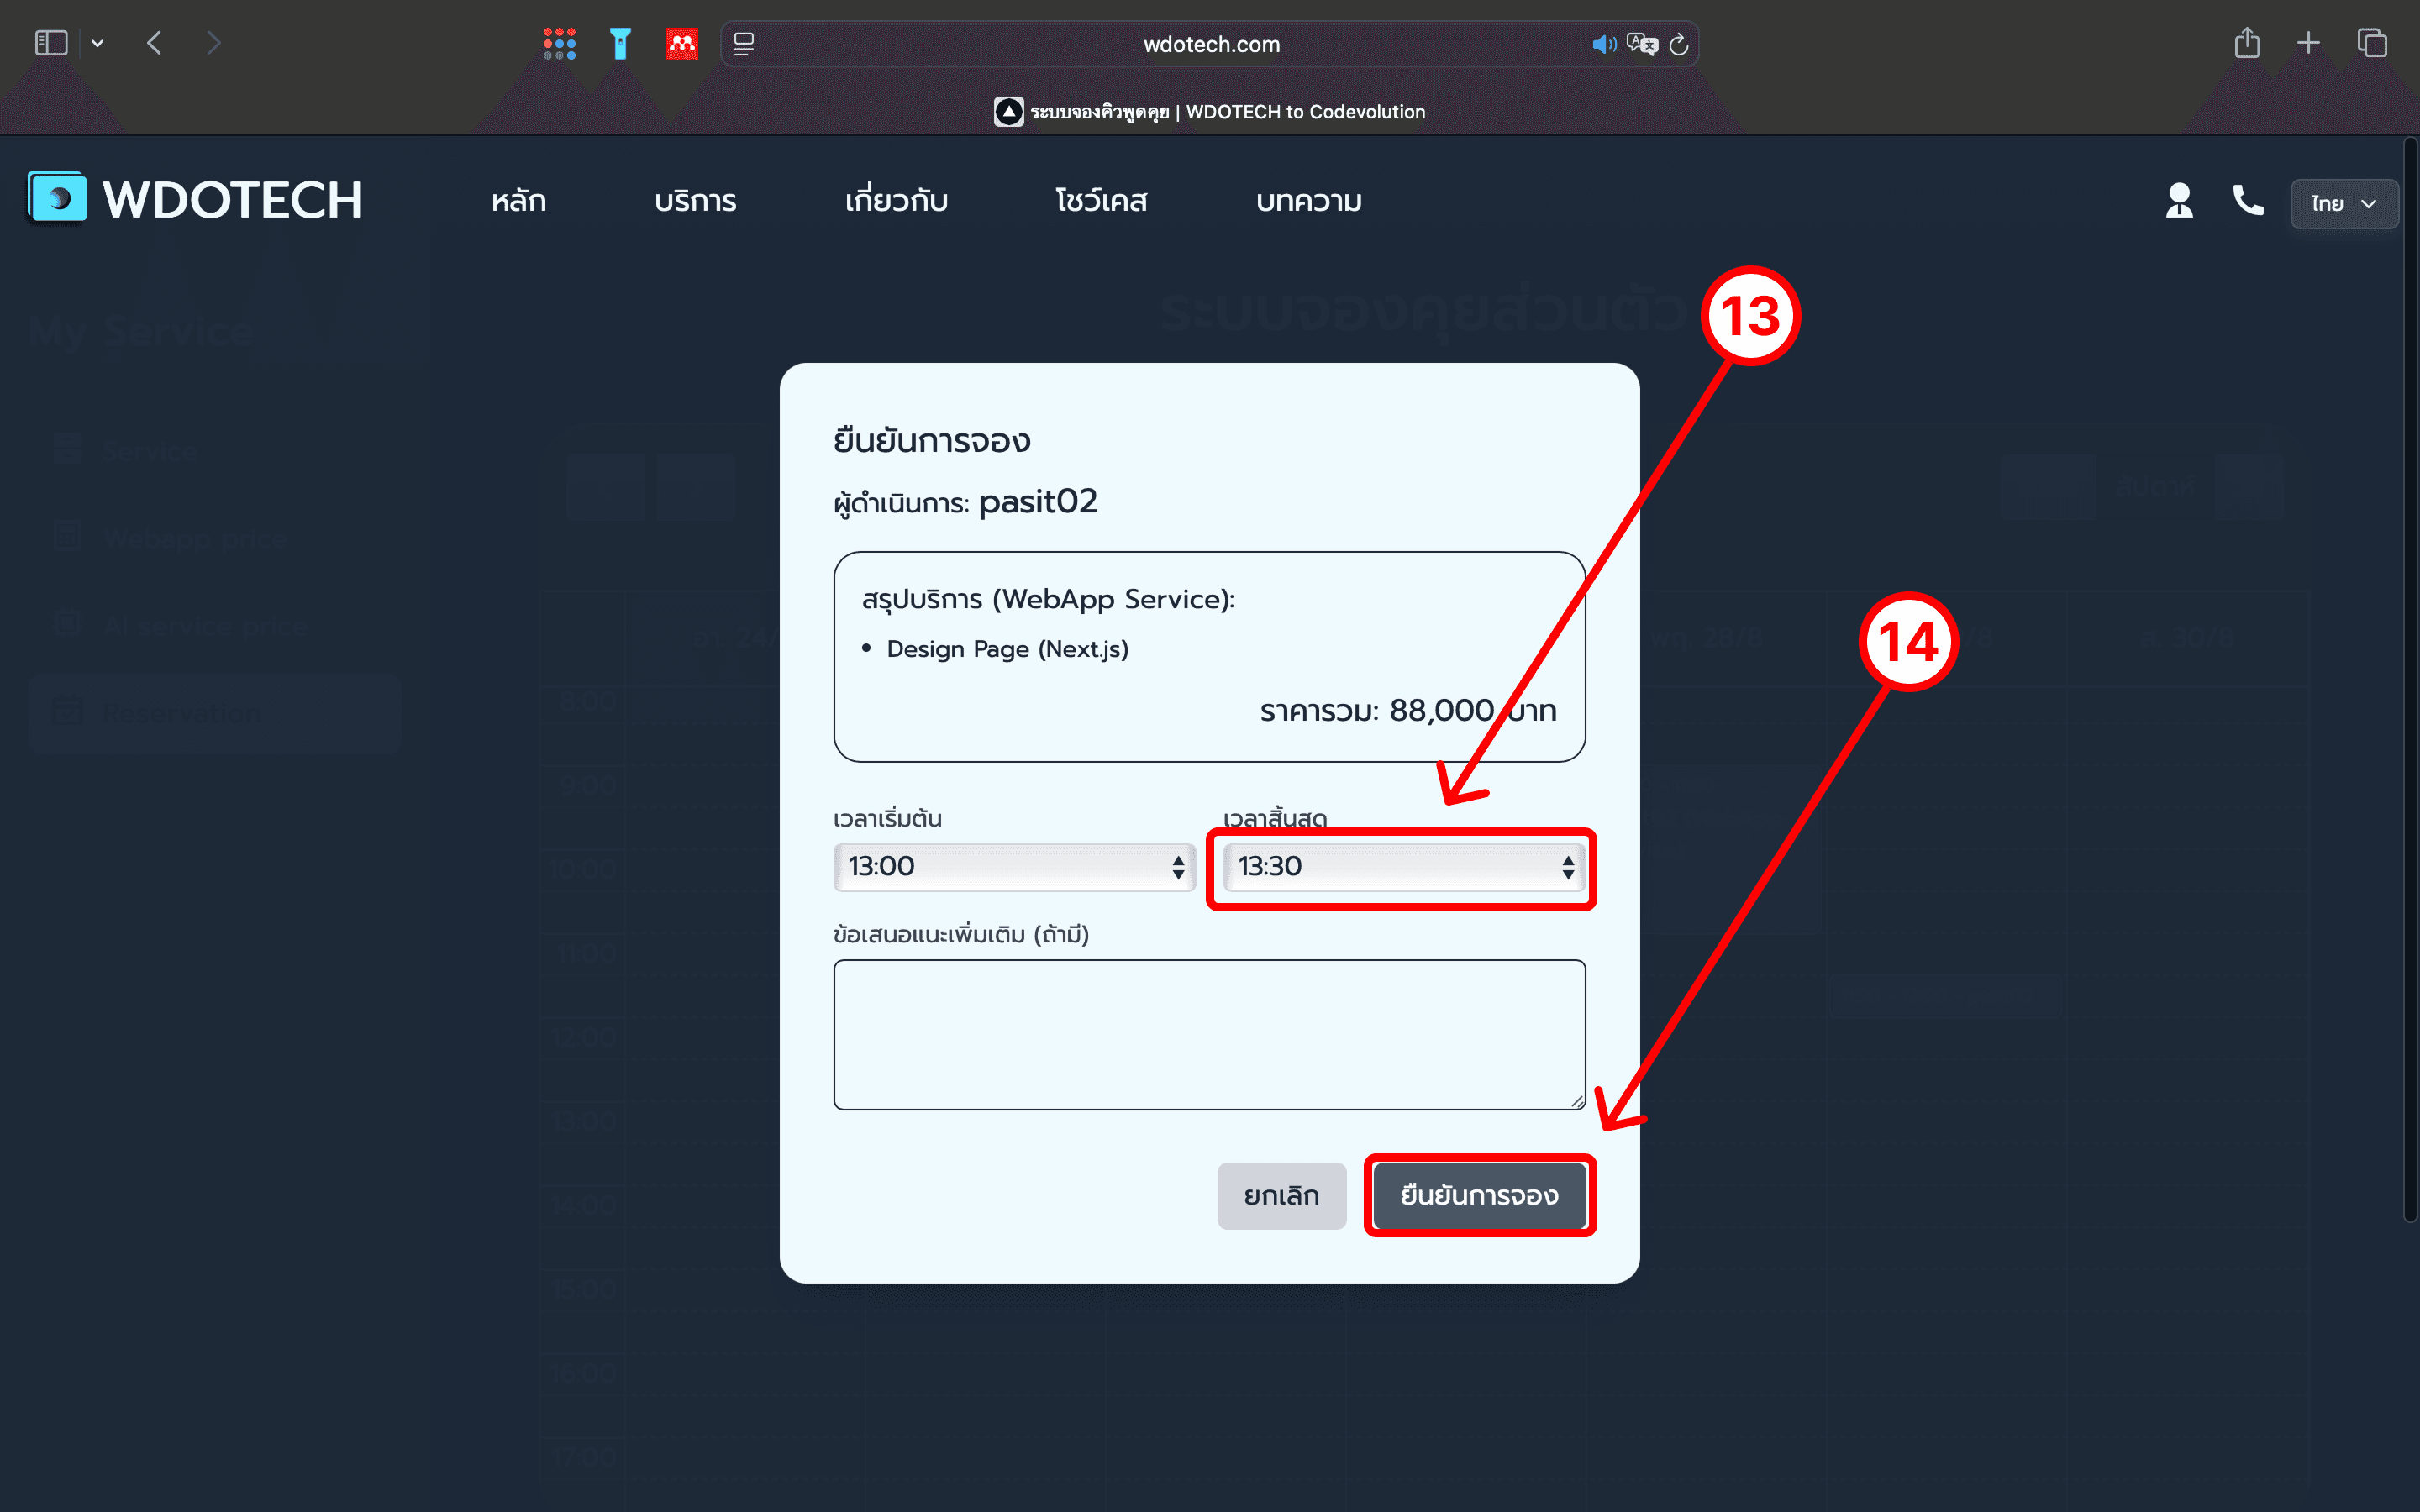Click the phone contact icon
This screenshot has width=2420, height=1512.
click(2247, 201)
